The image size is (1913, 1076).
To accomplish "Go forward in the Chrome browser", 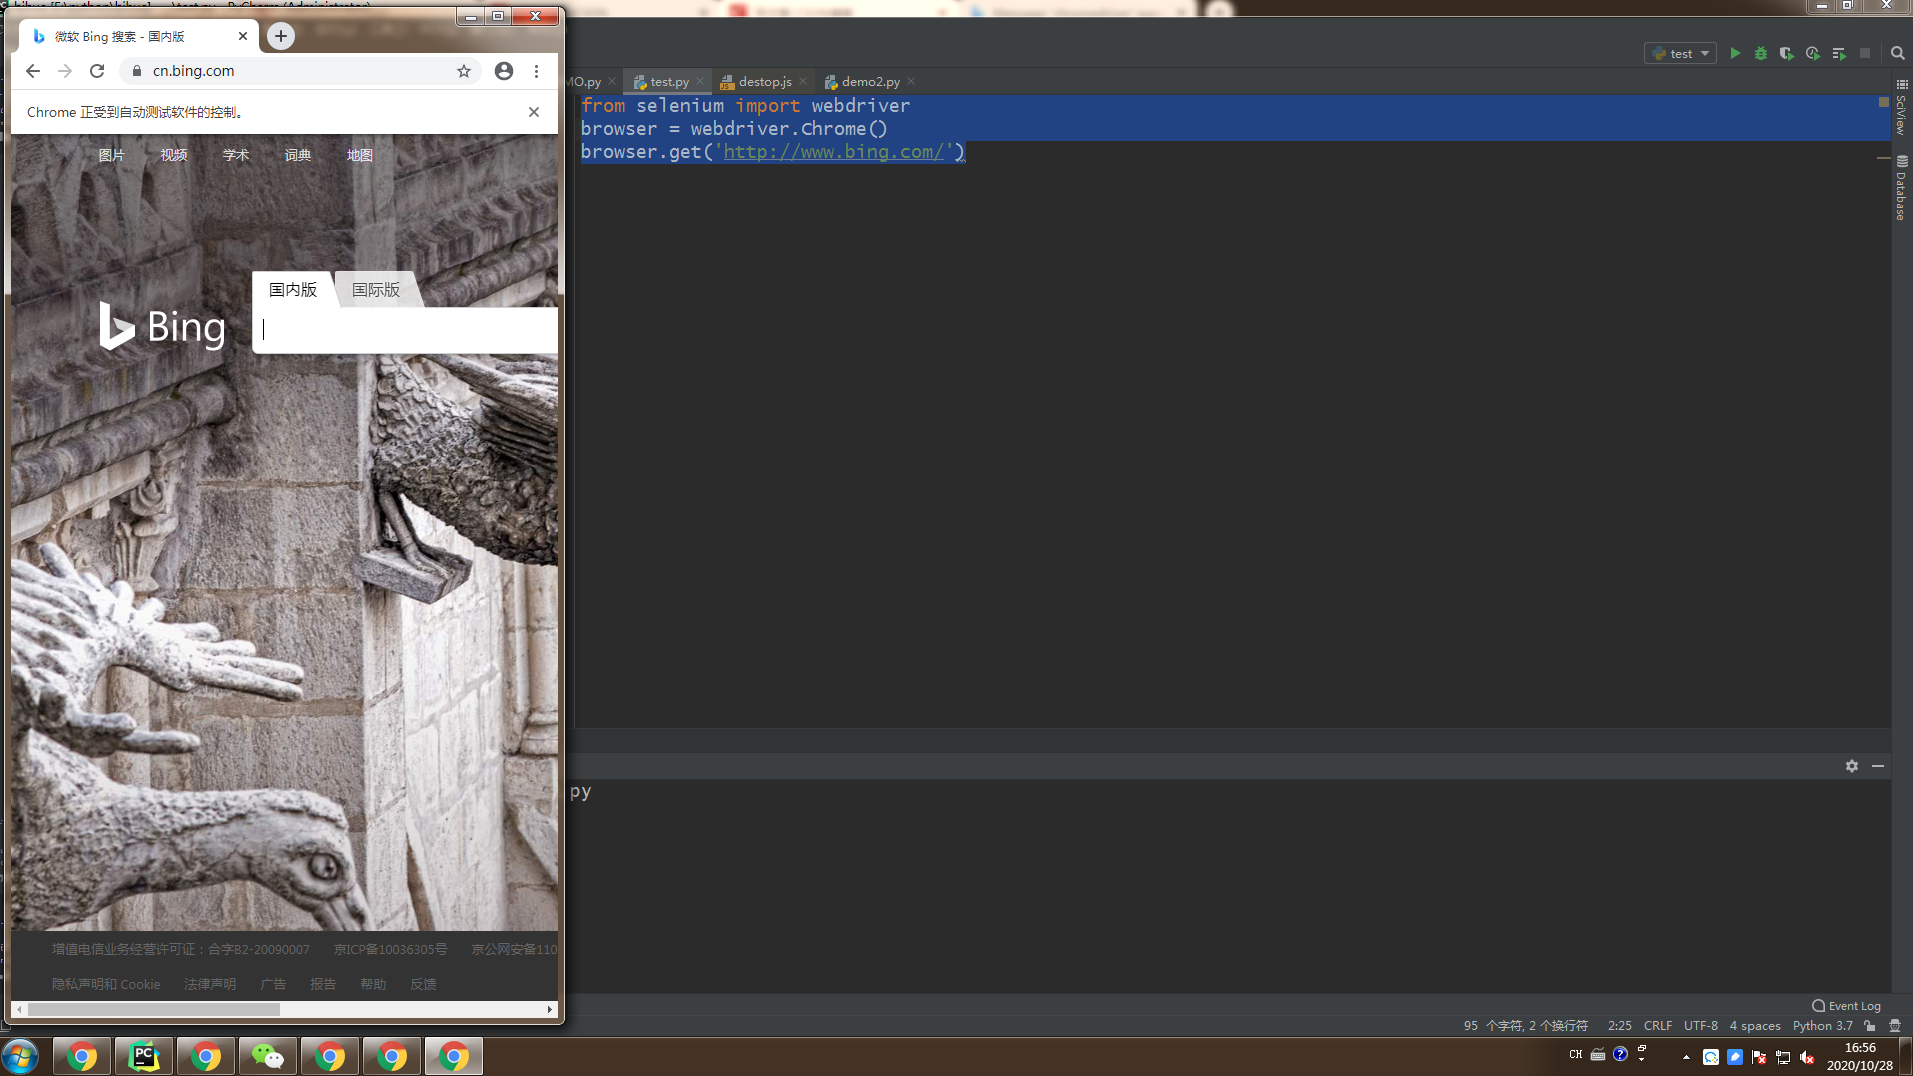I will pos(65,71).
